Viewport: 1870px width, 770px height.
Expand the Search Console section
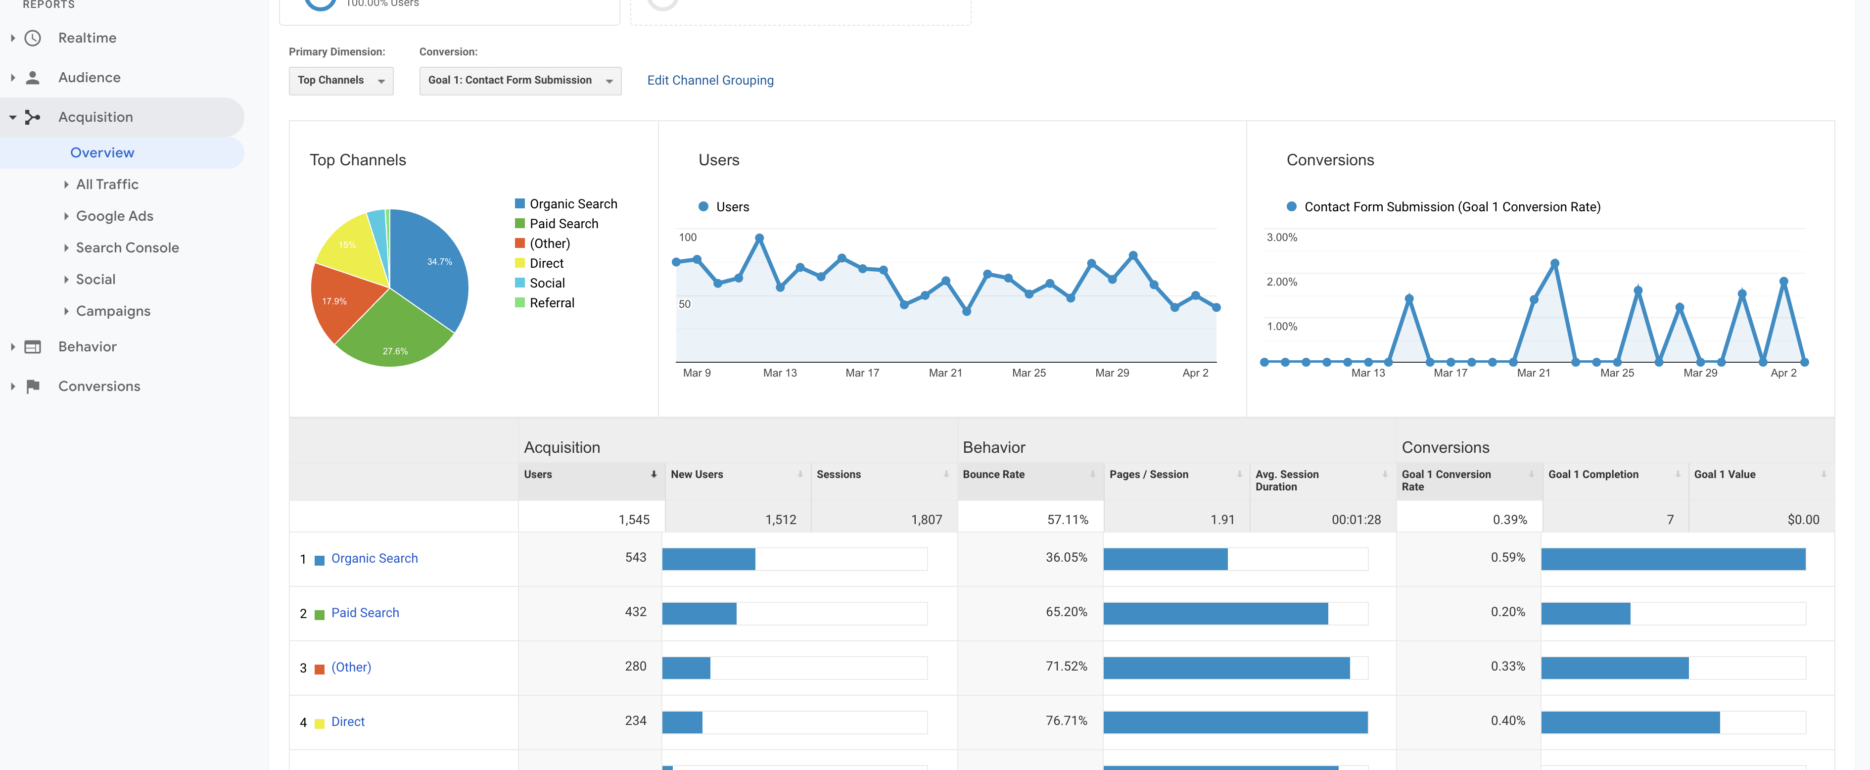coord(127,248)
